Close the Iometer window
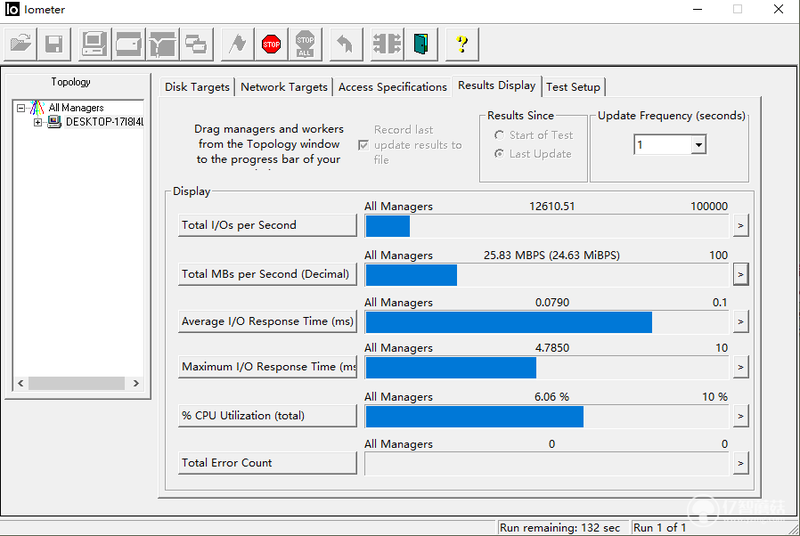800x536 pixels. [778, 9]
